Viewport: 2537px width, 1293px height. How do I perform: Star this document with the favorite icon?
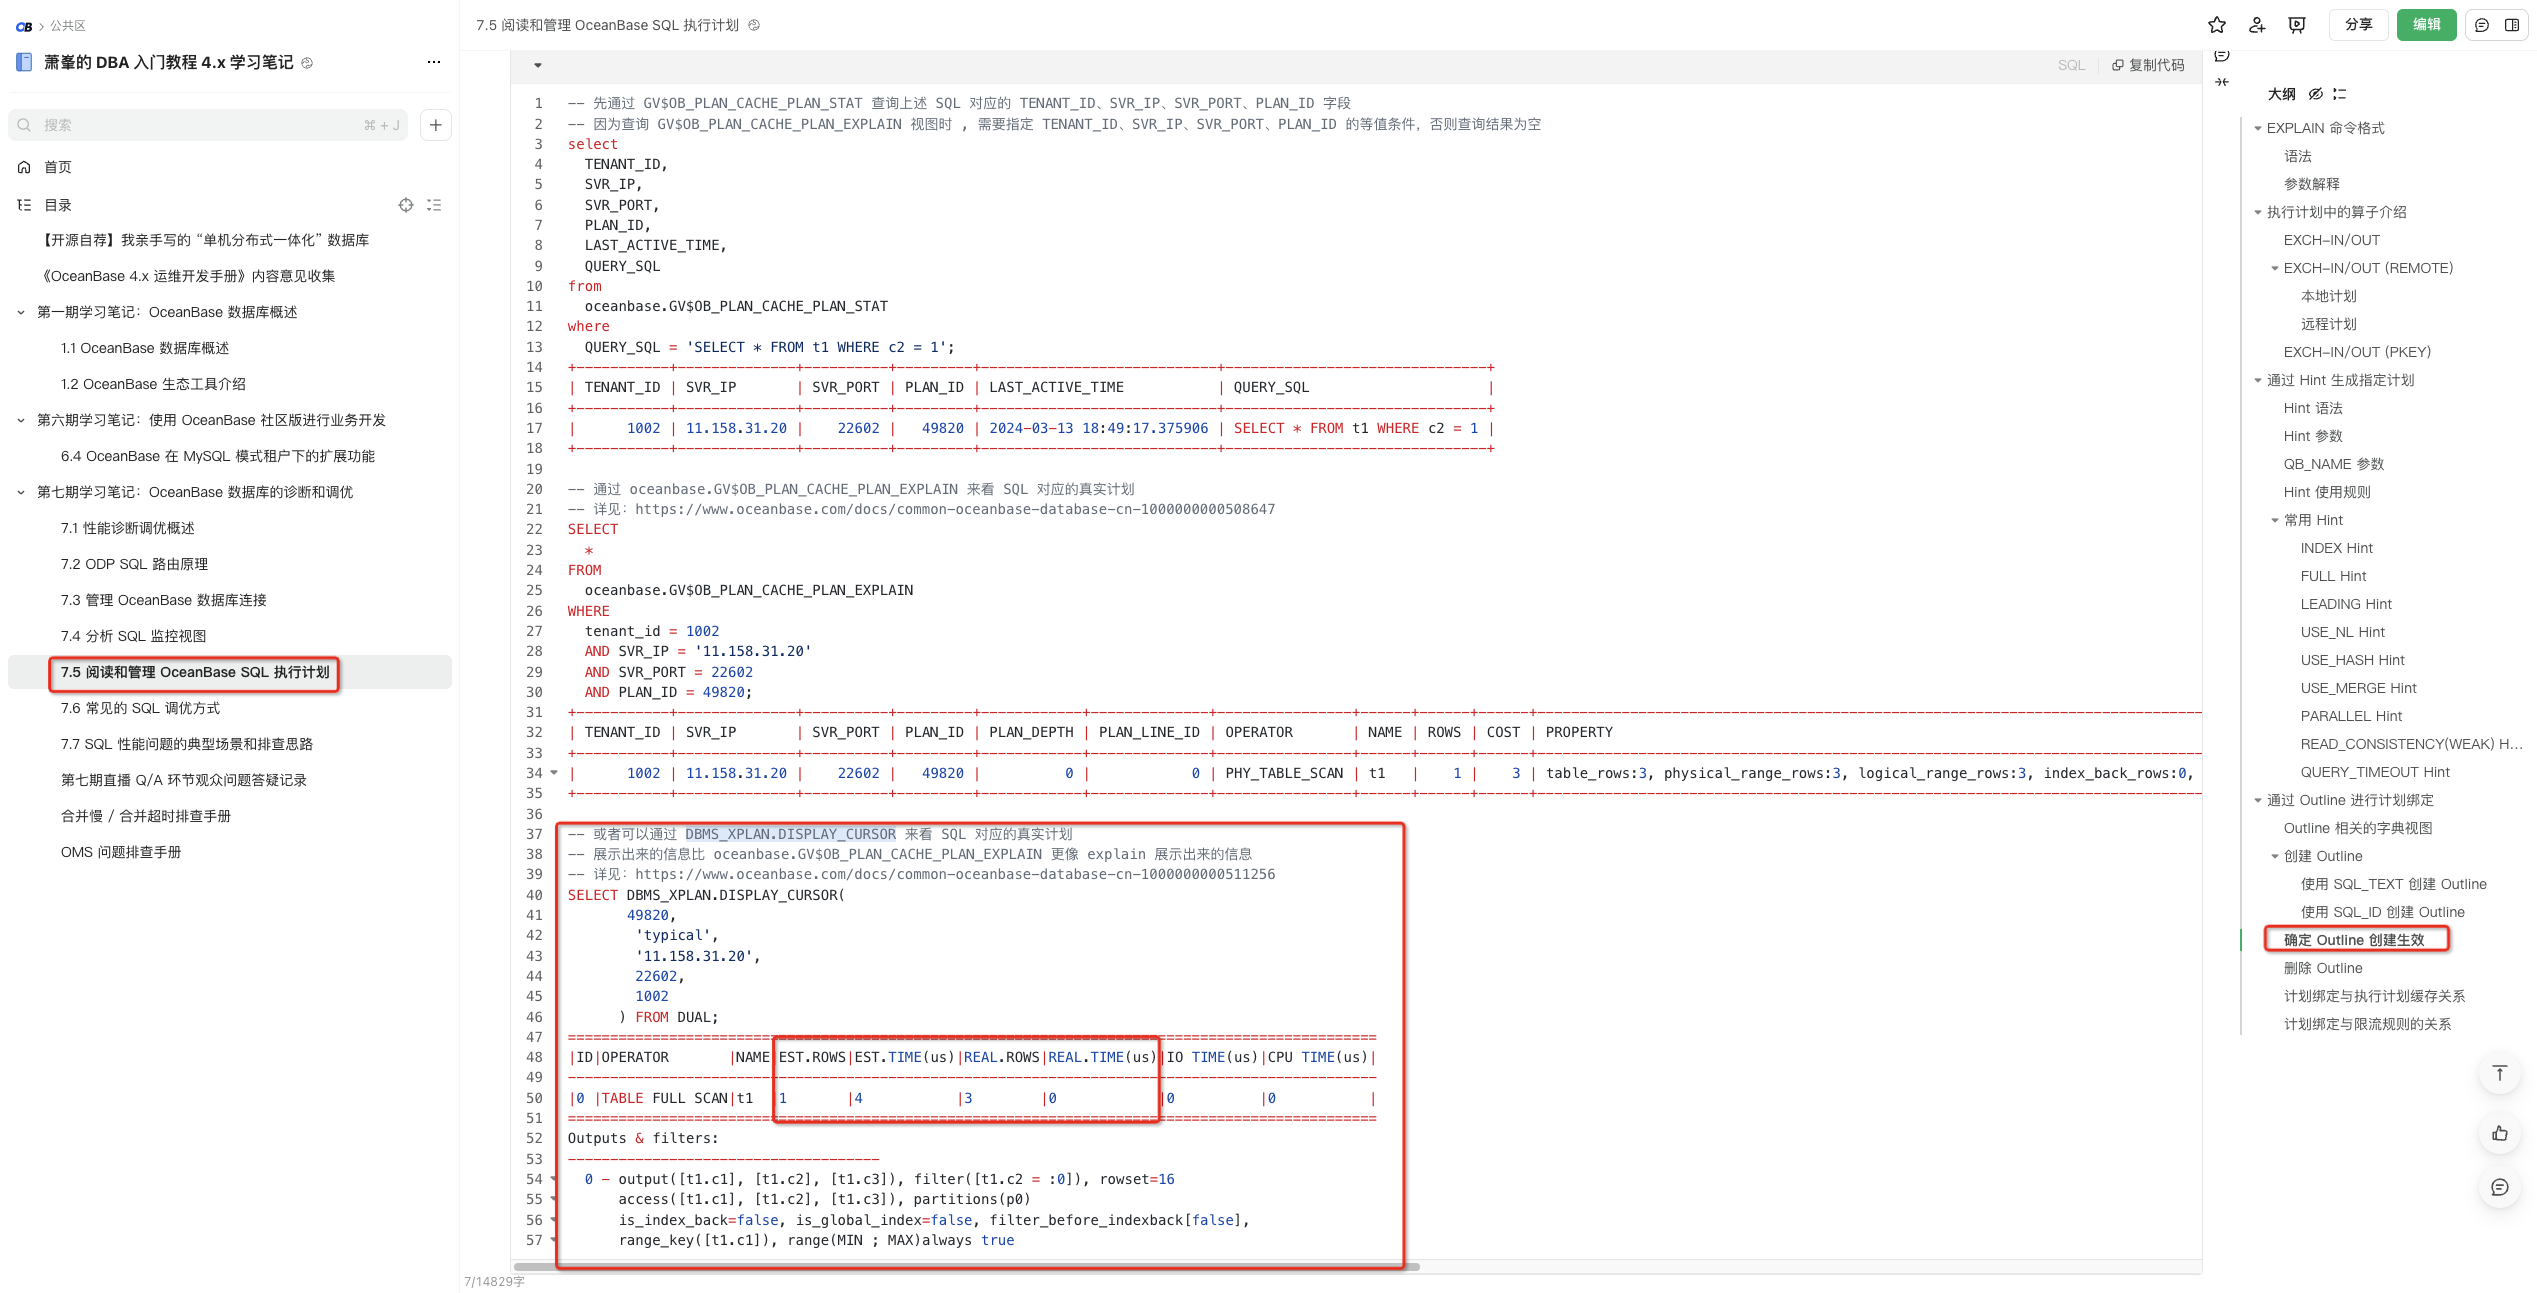pyautogui.click(x=2217, y=25)
